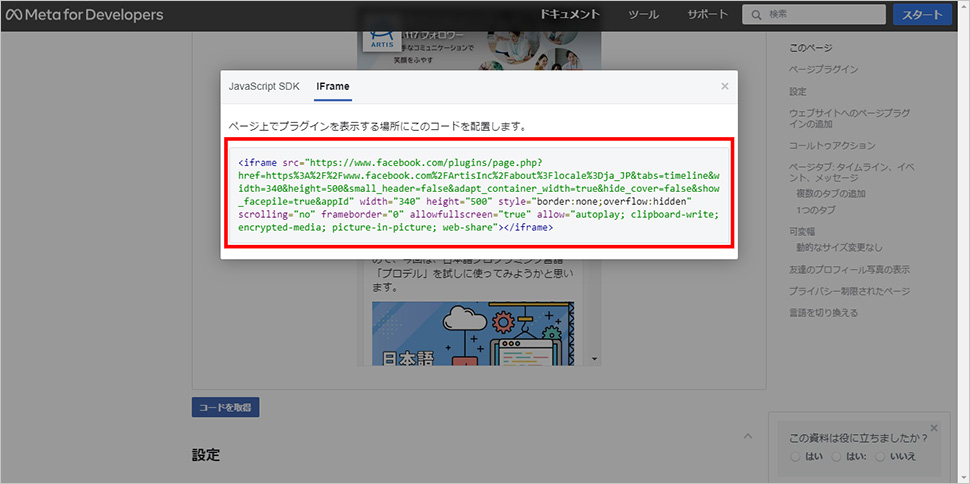The height and width of the screenshot is (484, 970).
Task: Open the ツール menu
Action: tap(643, 15)
